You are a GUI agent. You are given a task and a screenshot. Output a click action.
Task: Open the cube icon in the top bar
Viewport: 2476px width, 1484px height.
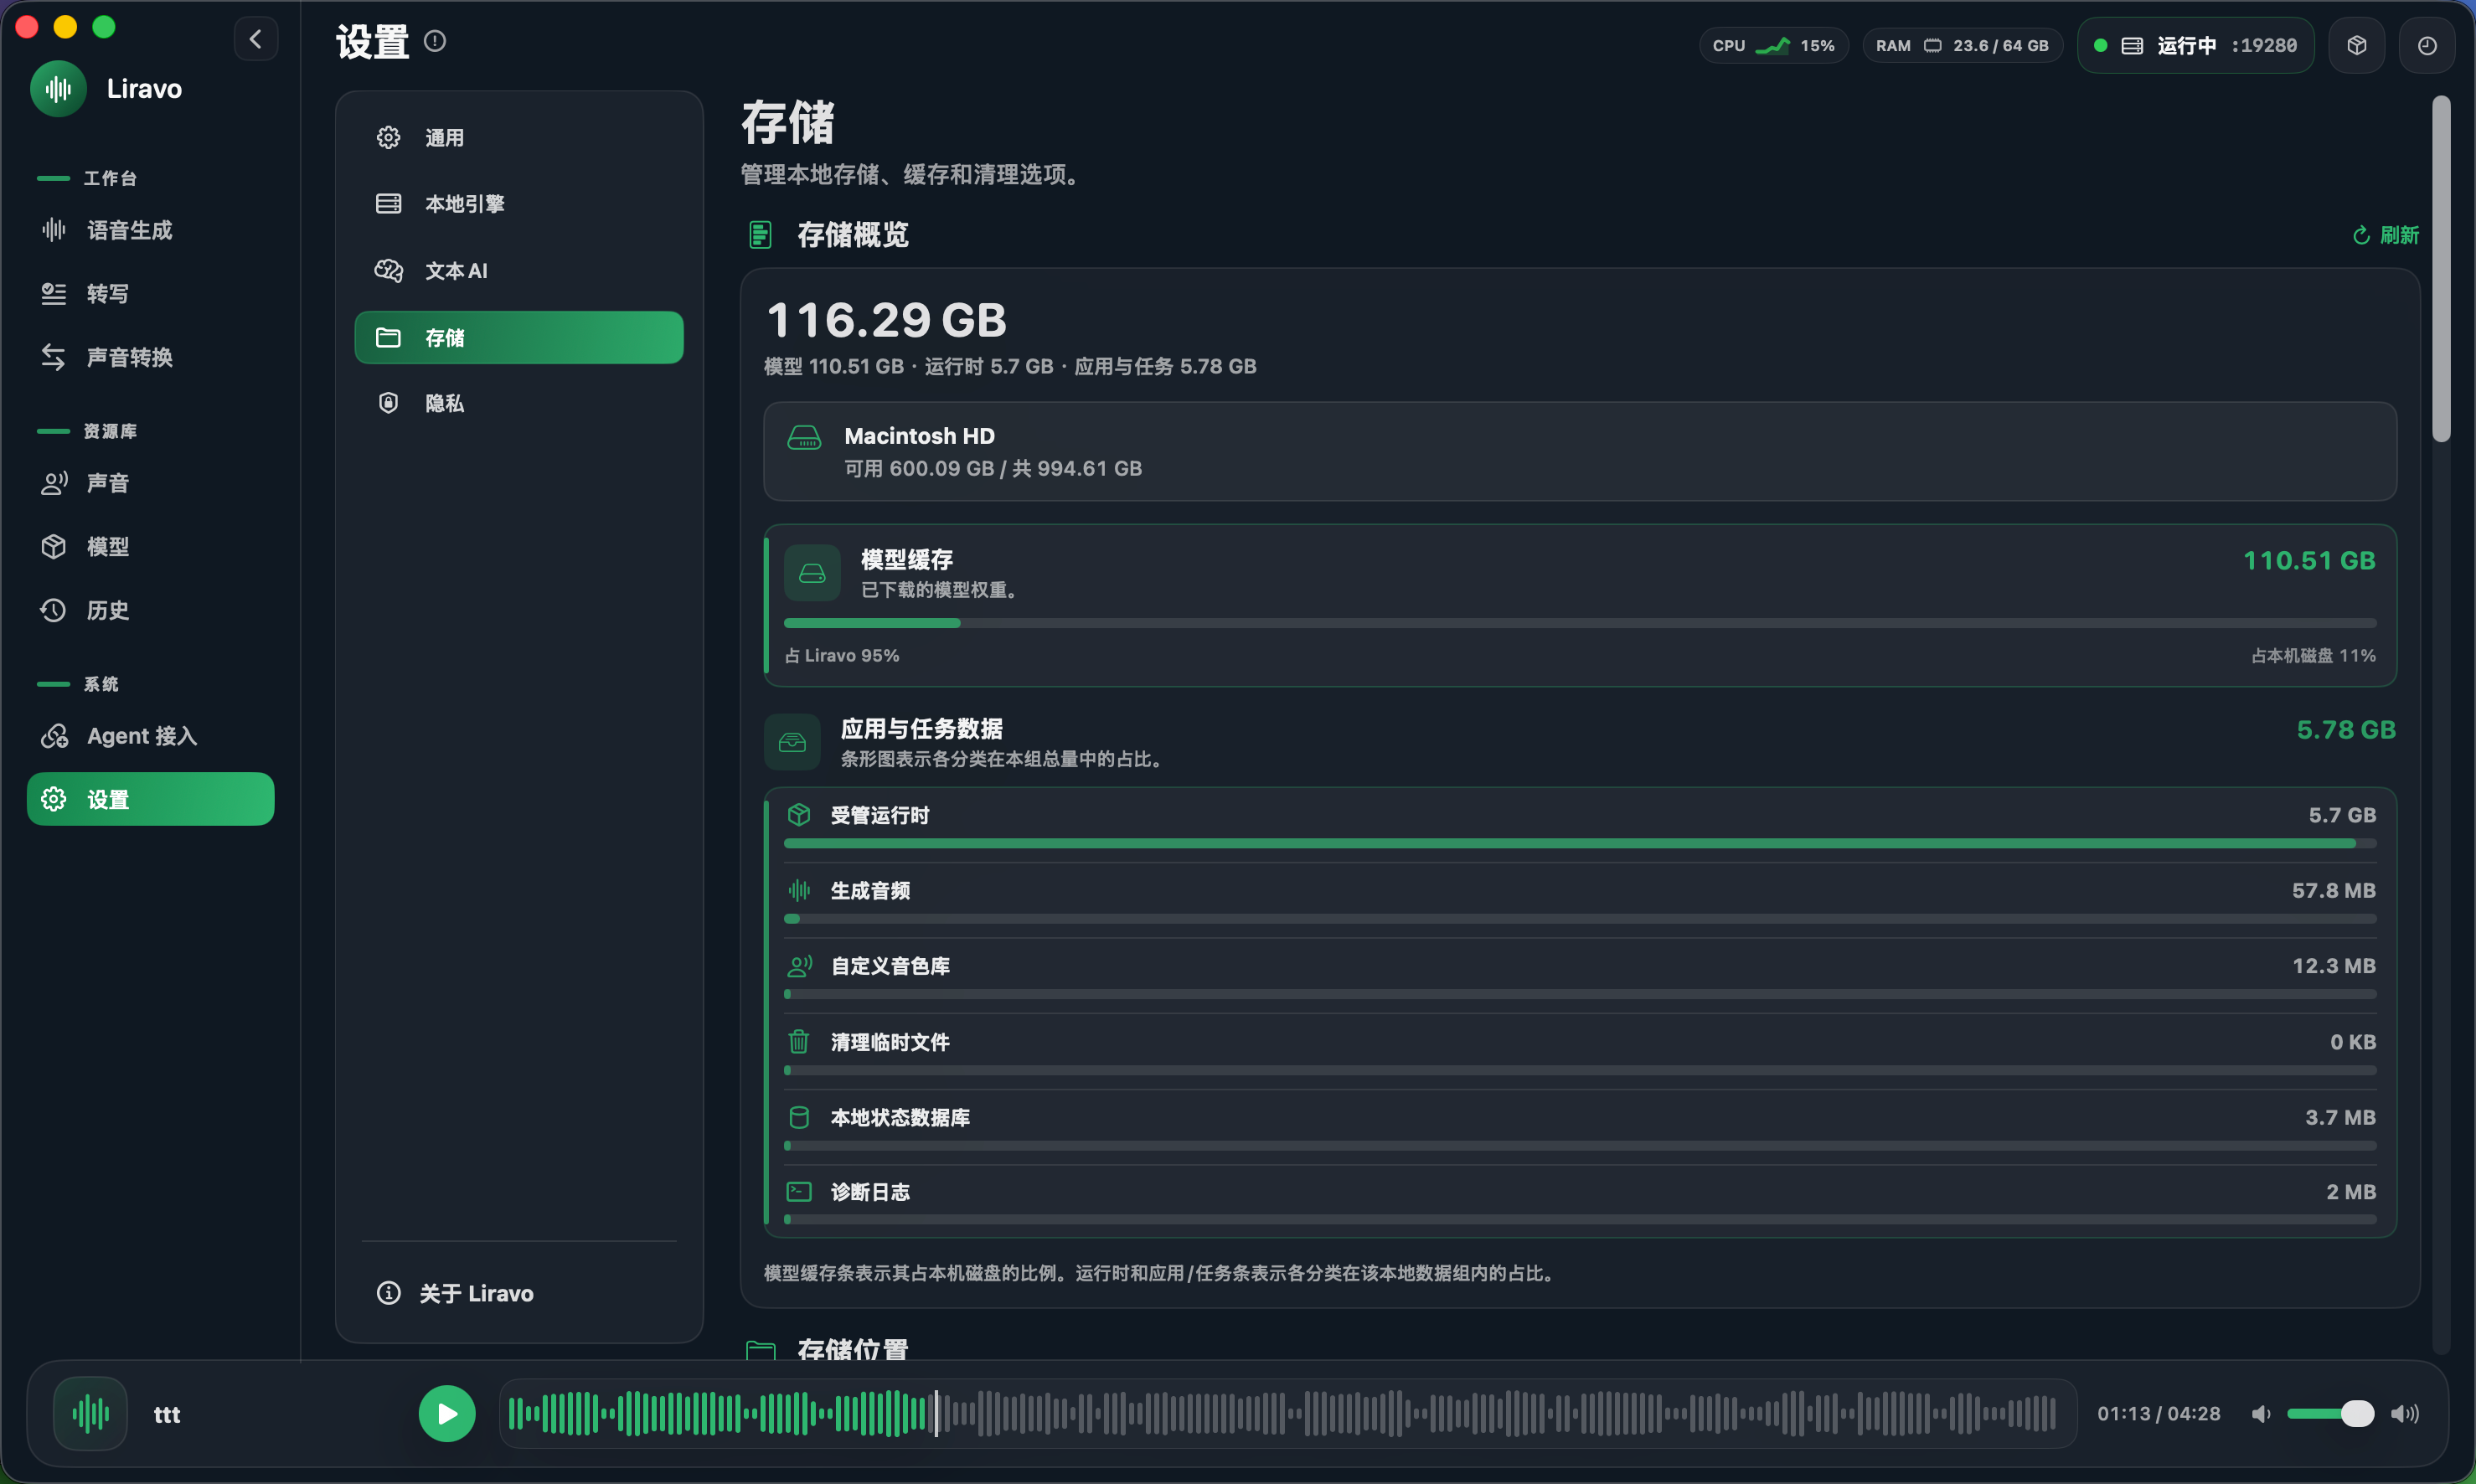[2356, 45]
